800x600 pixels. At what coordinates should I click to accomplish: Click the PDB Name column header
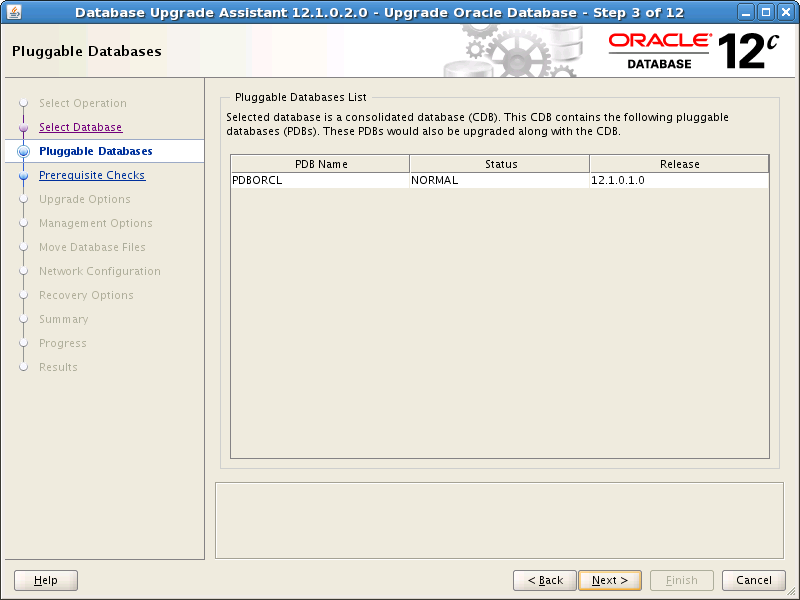pyautogui.click(x=320, y=164)
